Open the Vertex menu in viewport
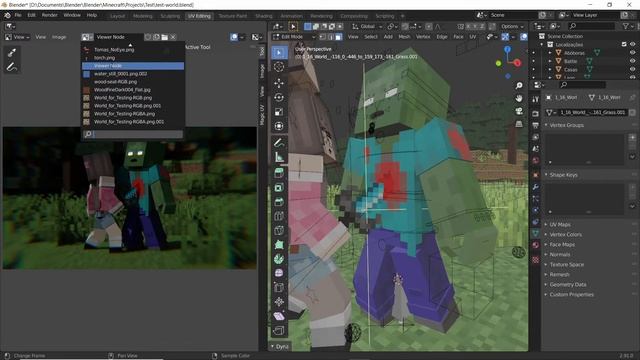This screenshot has height=360, width=640. 423,37
